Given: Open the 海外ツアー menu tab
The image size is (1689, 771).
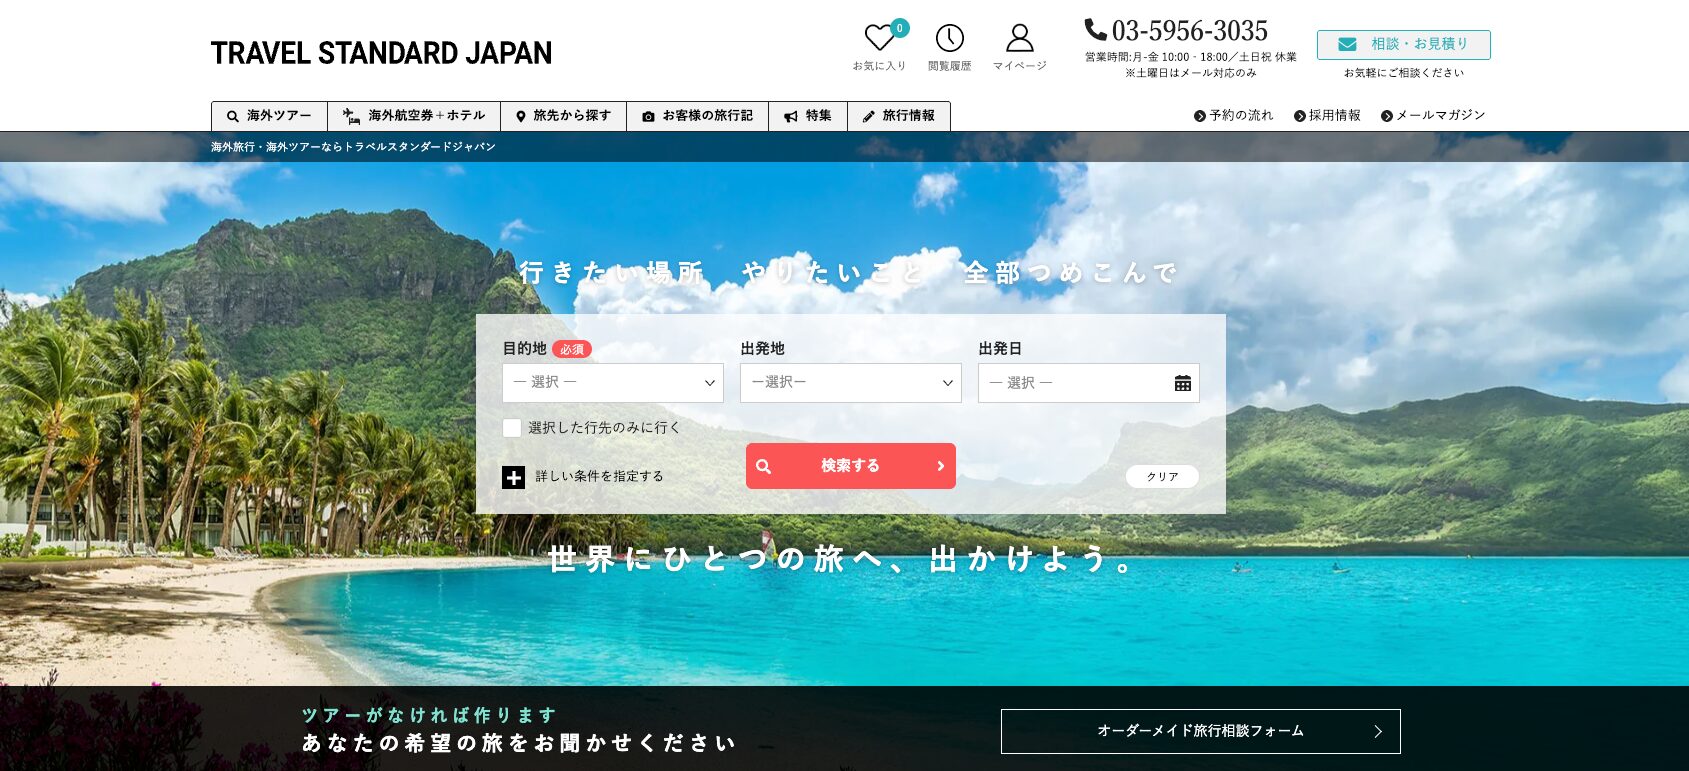Looking at the screenshot, I should pos(269,116).
